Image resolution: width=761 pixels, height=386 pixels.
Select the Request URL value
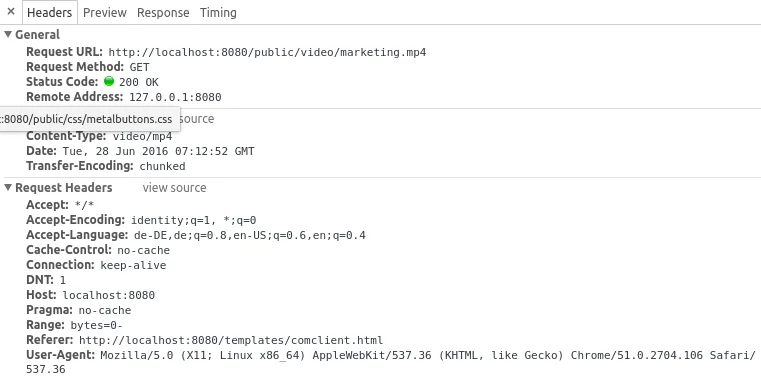pyautogui.click(x=267, y=52)
